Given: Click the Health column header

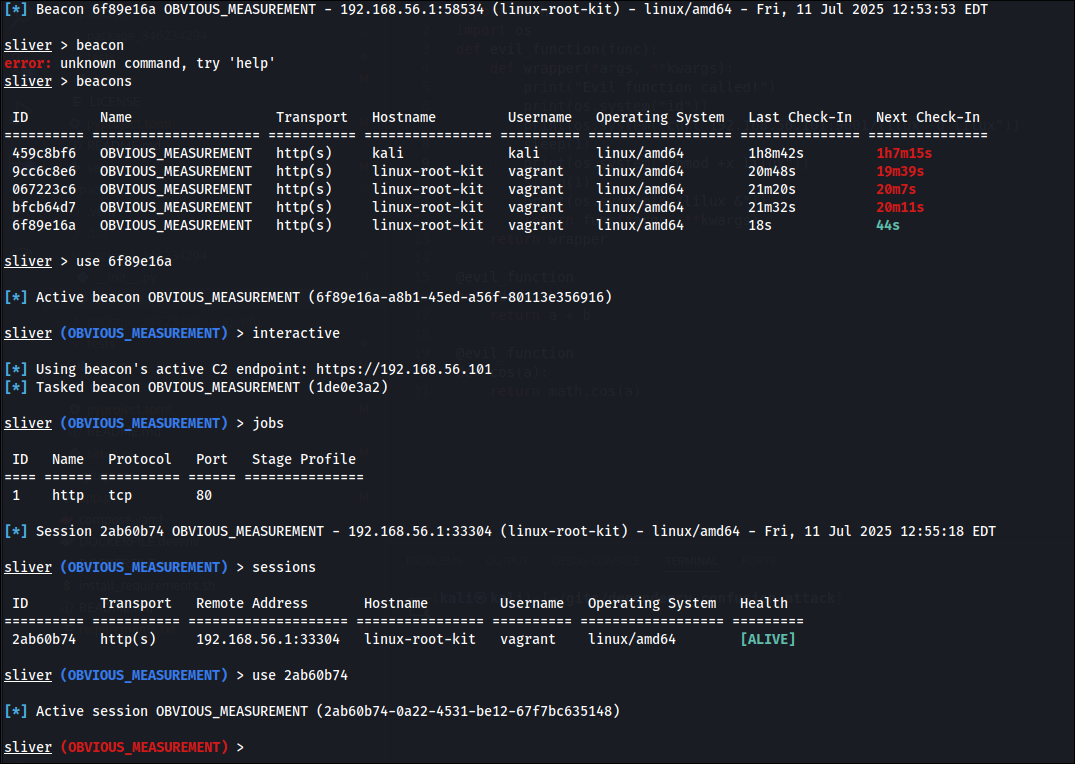Looking at the screenshot, I should (x=763, y=603).
